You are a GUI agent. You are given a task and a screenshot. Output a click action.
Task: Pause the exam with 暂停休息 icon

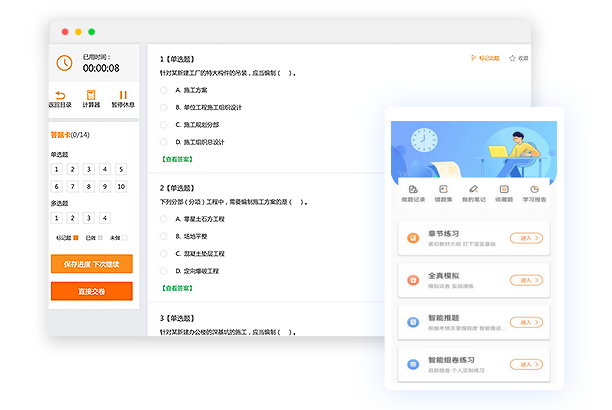[123, 95]
